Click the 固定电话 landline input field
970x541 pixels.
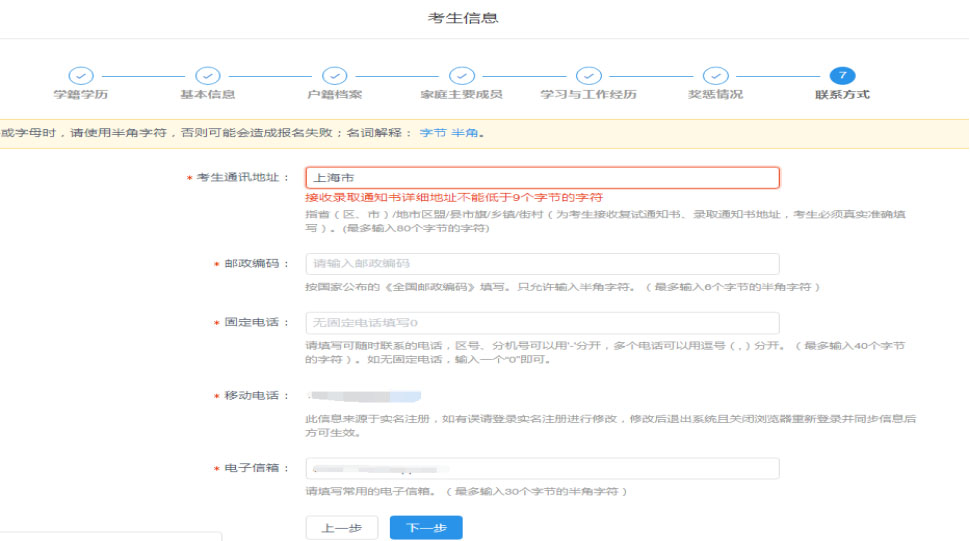[x=542, y=323]
